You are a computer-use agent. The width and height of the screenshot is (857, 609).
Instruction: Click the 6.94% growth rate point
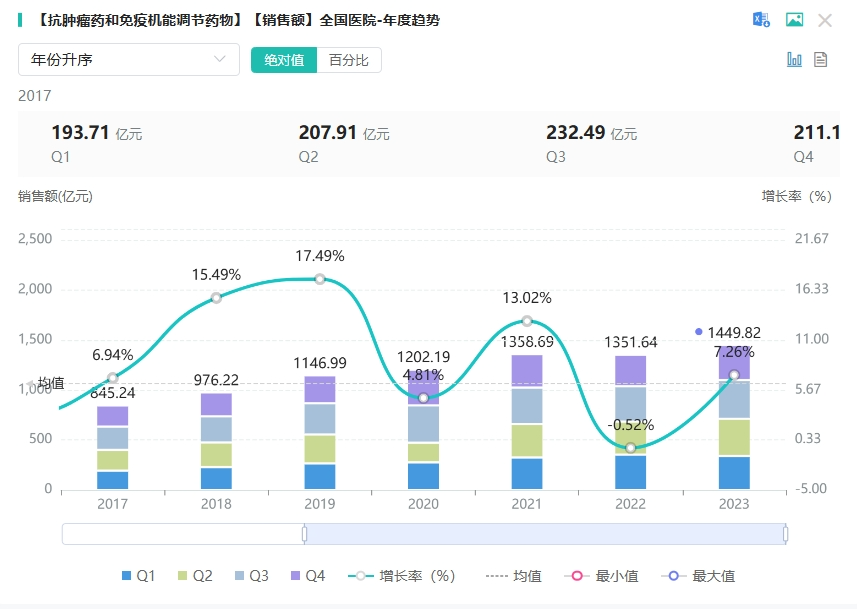113,378
